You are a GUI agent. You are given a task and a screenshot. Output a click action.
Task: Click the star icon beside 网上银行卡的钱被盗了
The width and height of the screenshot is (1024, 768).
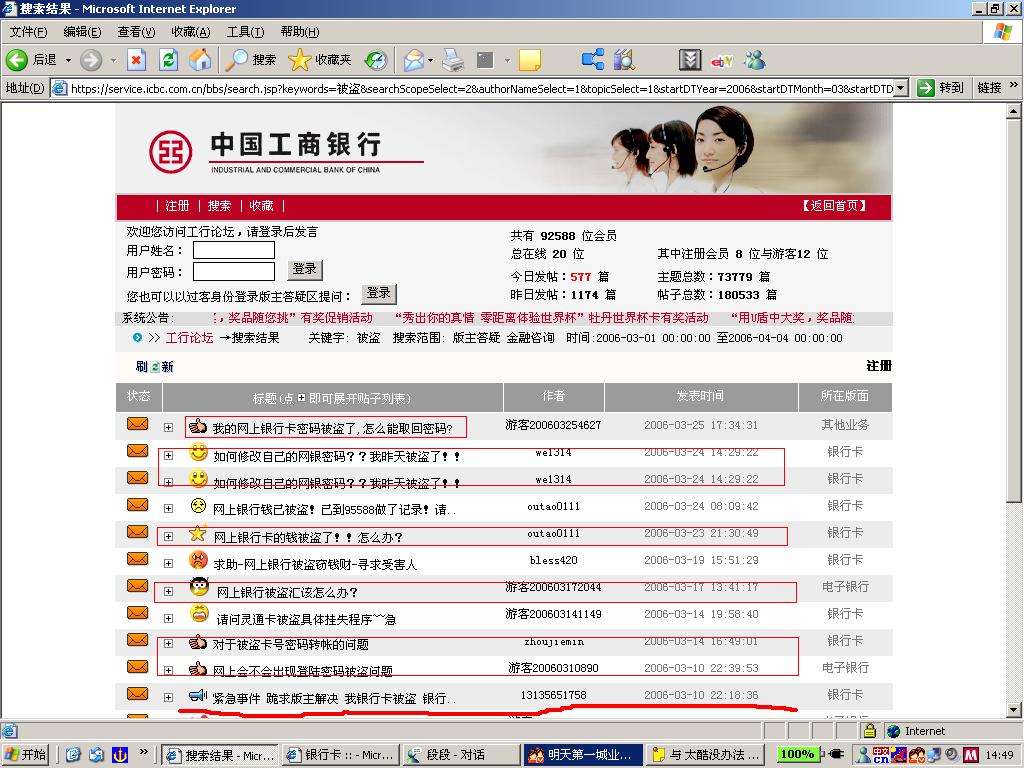(198, 533)
